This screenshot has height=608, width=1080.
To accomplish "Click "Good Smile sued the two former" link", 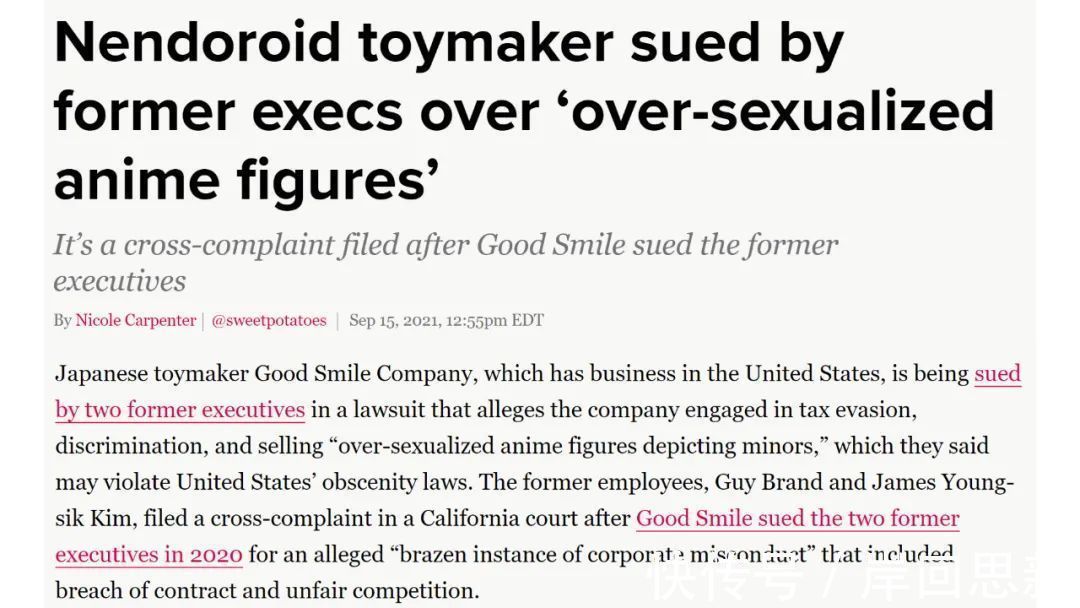I will [x=797, y=519].
